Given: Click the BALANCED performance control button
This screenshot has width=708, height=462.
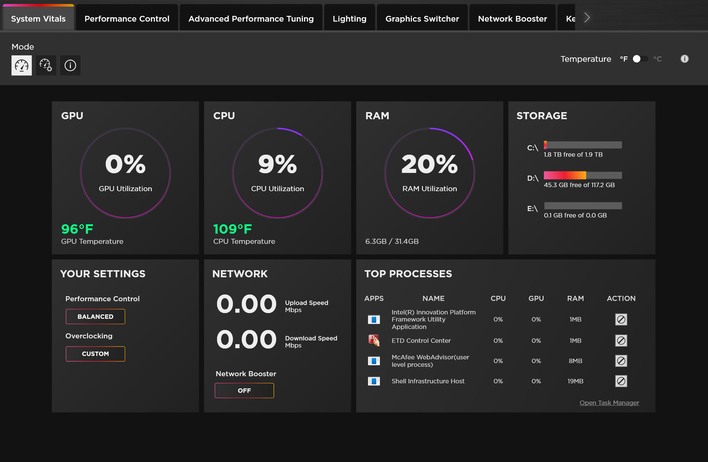Looking at the screenshot, I should click(95, 316).
